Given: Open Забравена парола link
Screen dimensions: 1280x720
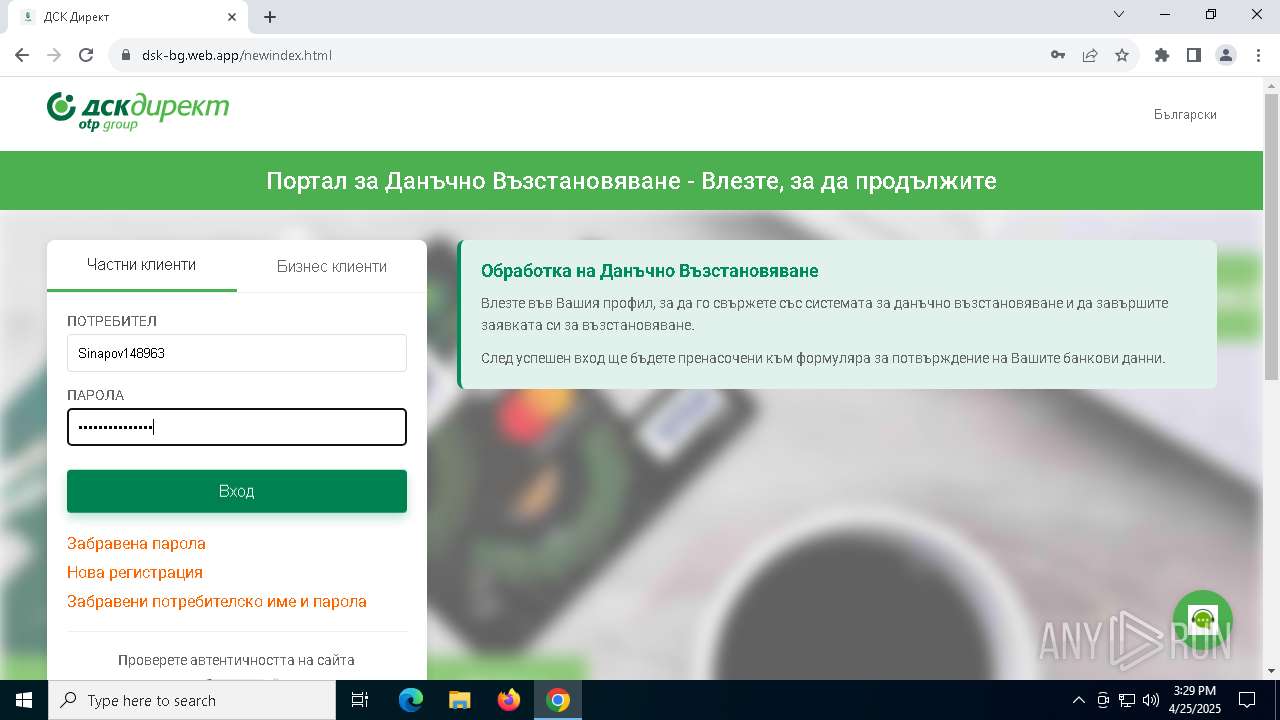Looking at the screenshot, I should pos(136,543).
